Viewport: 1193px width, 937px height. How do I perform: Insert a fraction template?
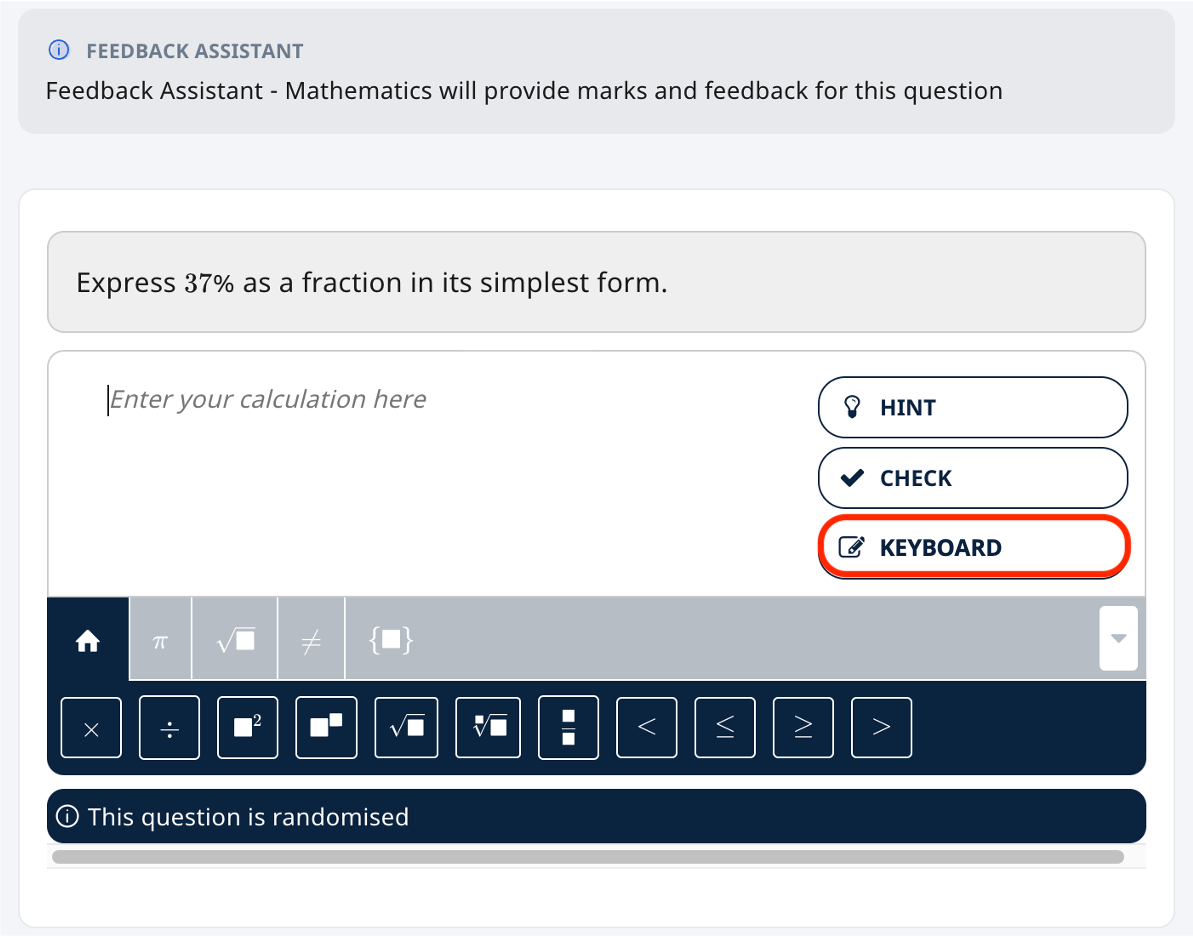tap(568, 727)
